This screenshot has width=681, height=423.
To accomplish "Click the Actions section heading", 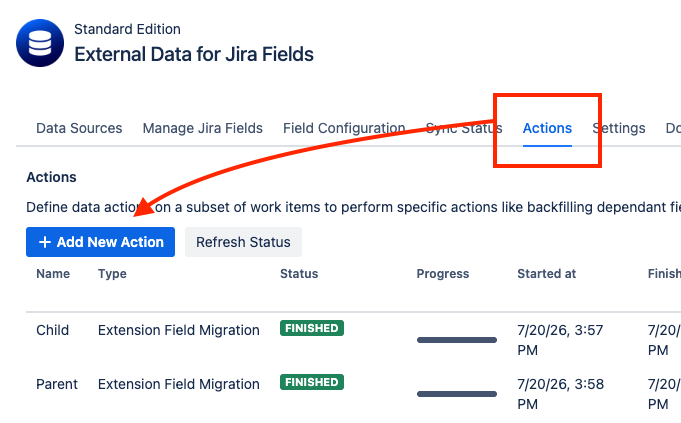I will (x=51, y=177).
